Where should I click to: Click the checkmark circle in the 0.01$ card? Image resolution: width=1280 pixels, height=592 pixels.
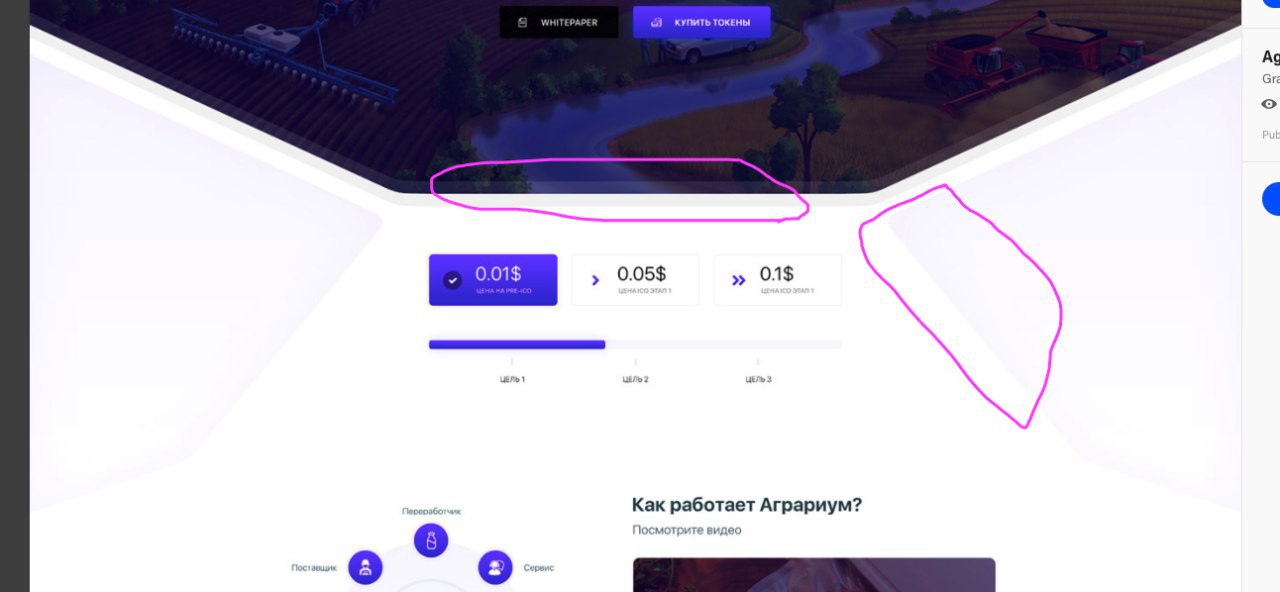pyautogui.click(x=452, y=280)
